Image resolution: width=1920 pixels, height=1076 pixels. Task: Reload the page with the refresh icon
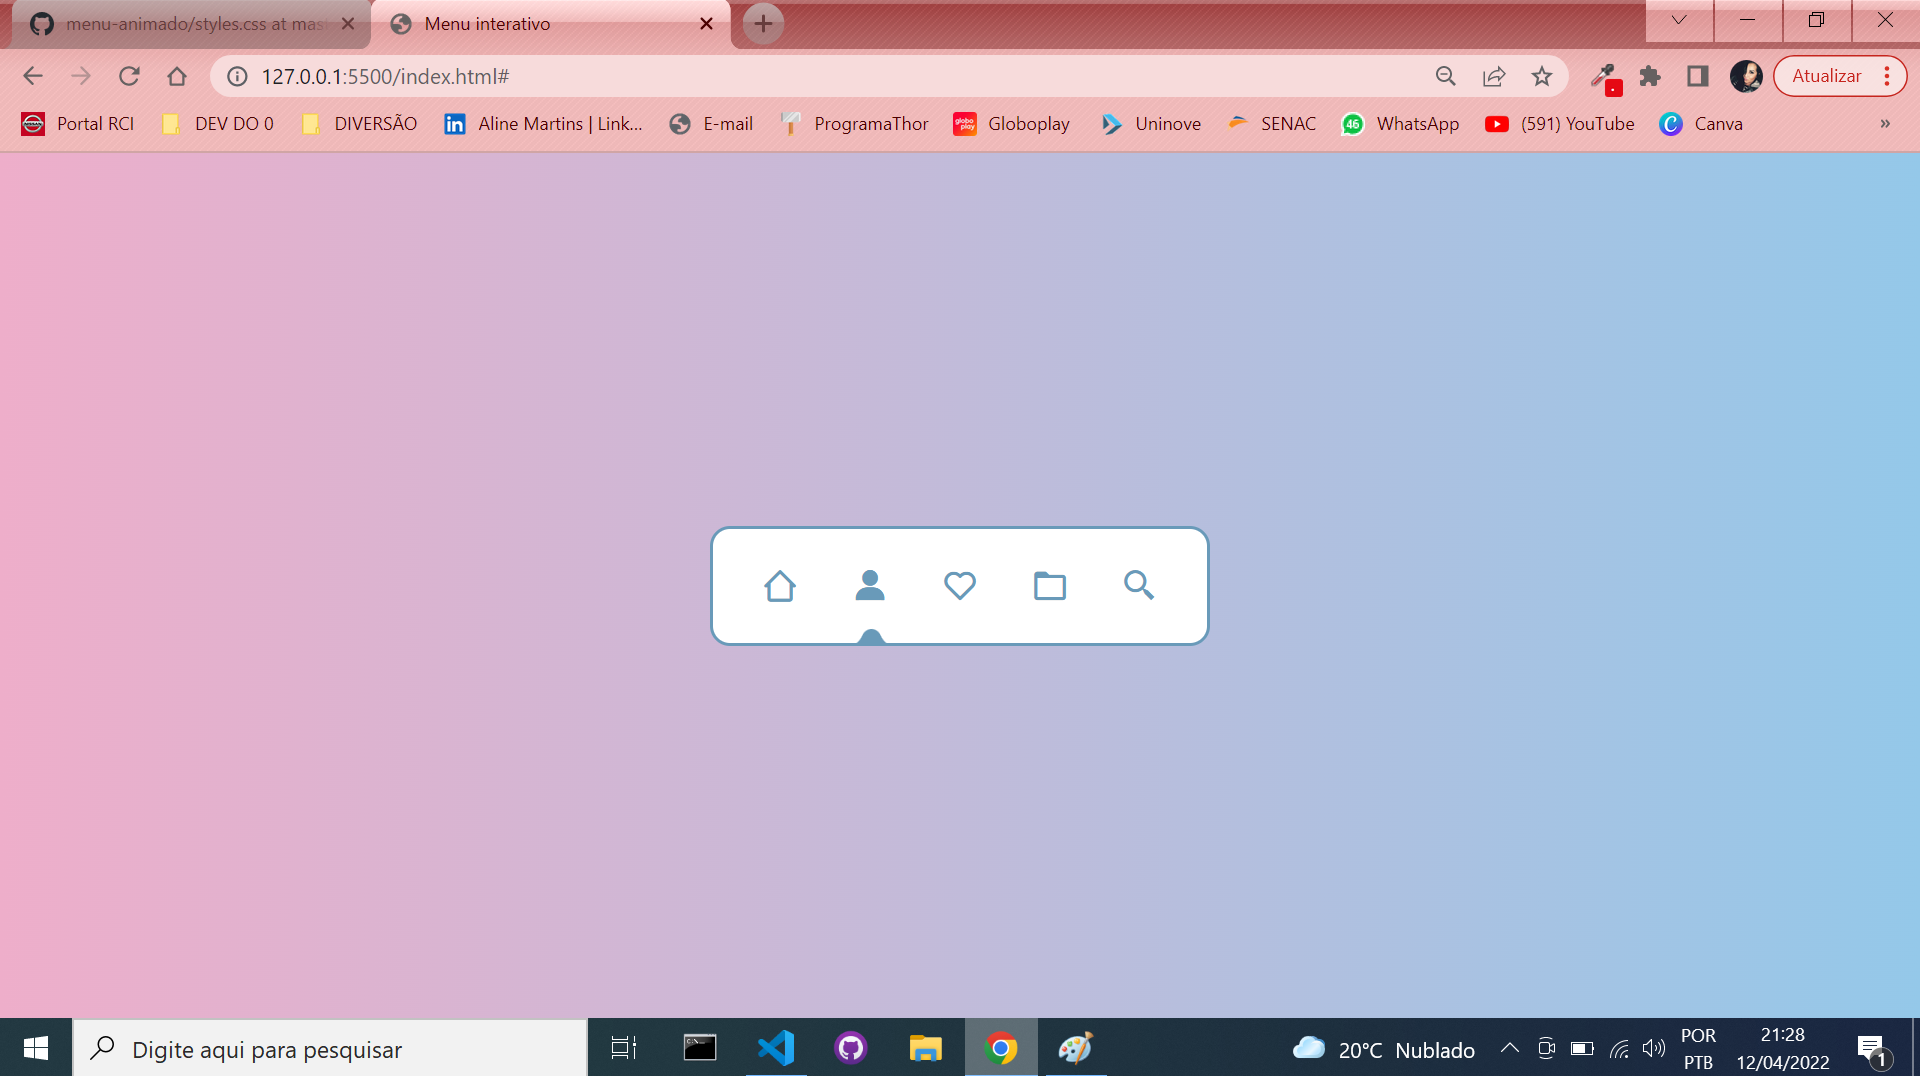(x=129, y=76)
